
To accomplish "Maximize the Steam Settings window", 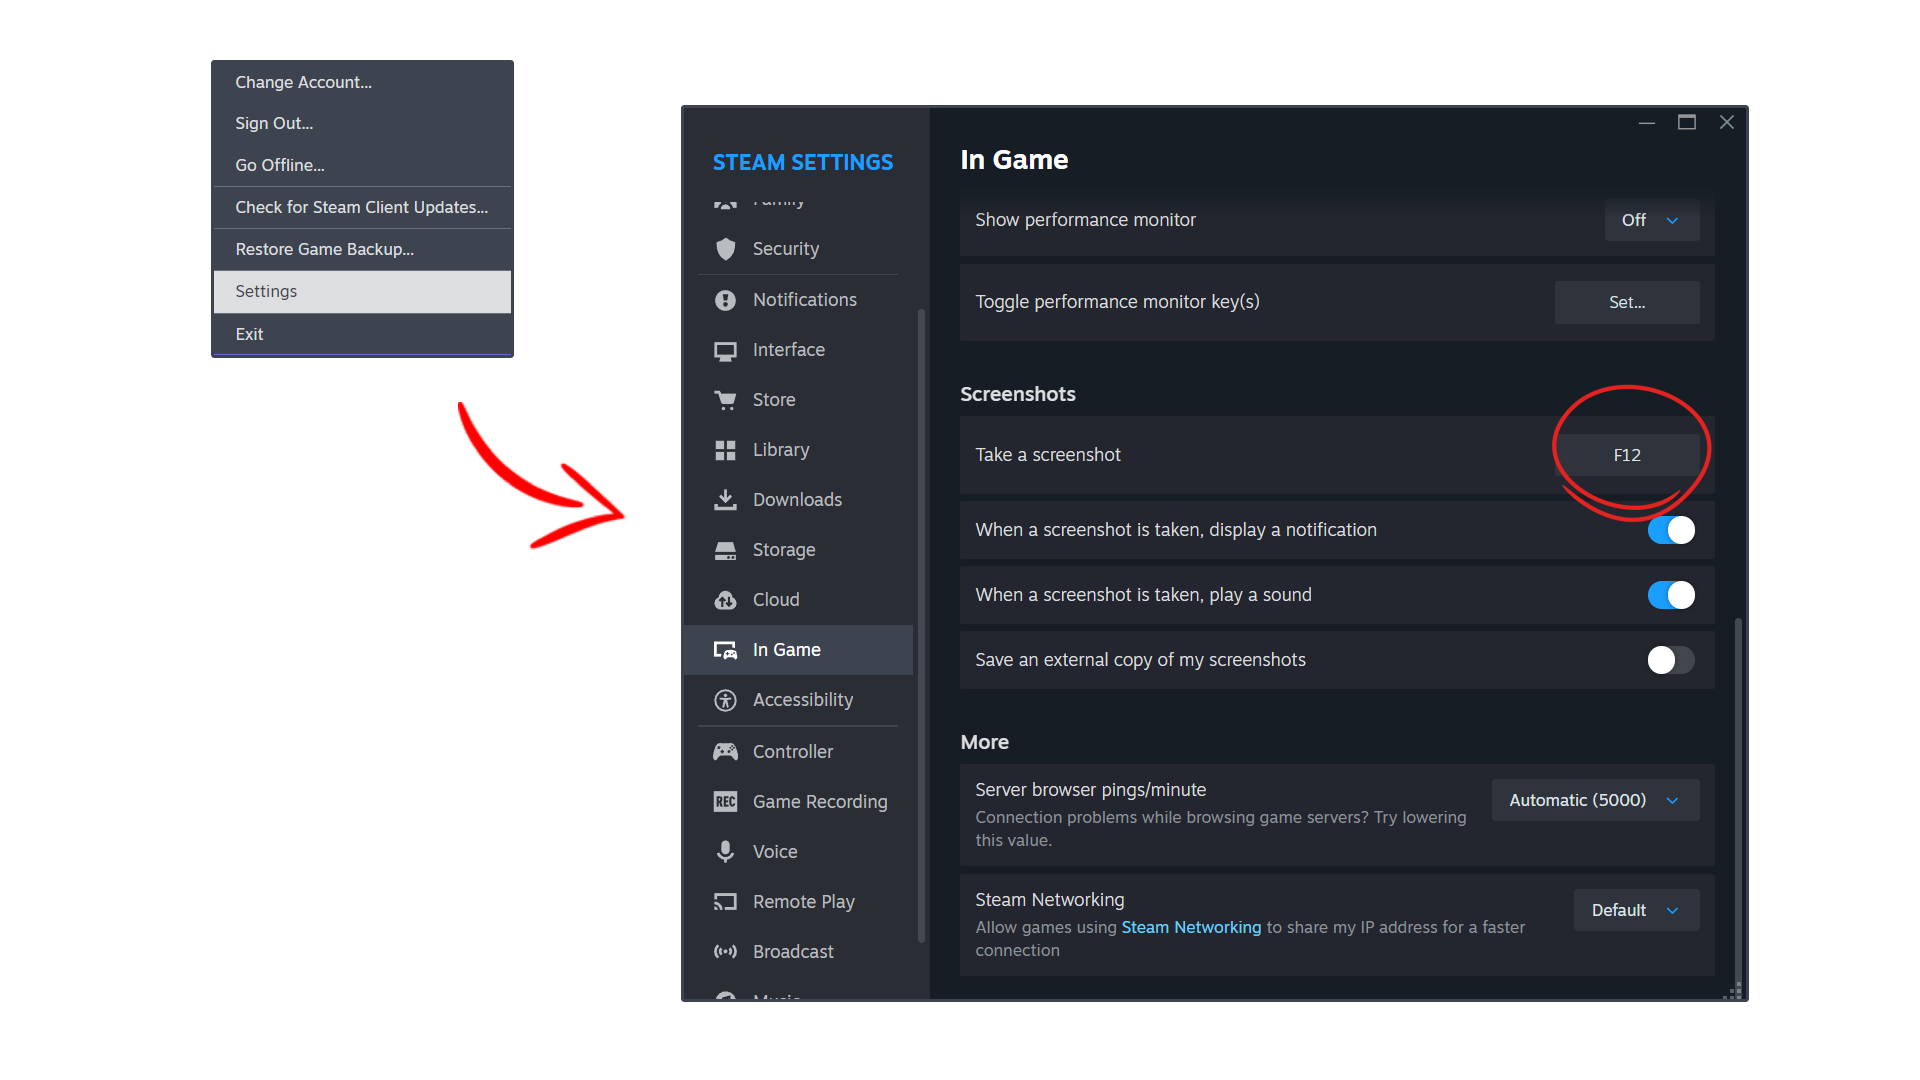I will click(1687, 122).
